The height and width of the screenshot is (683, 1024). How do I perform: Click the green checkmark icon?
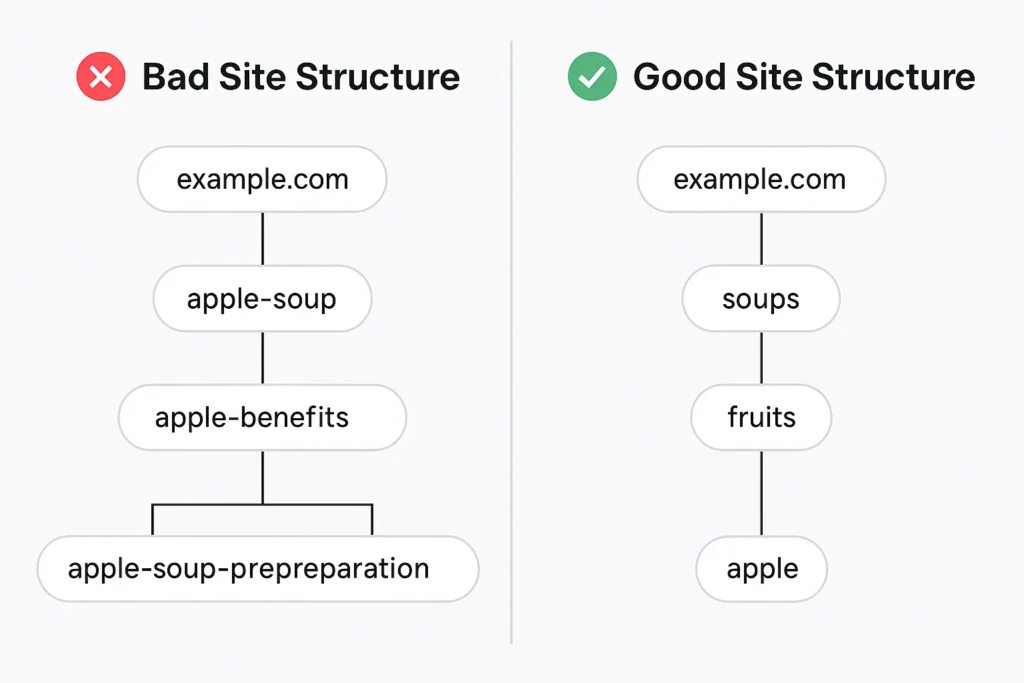click(x=592, y=76)
